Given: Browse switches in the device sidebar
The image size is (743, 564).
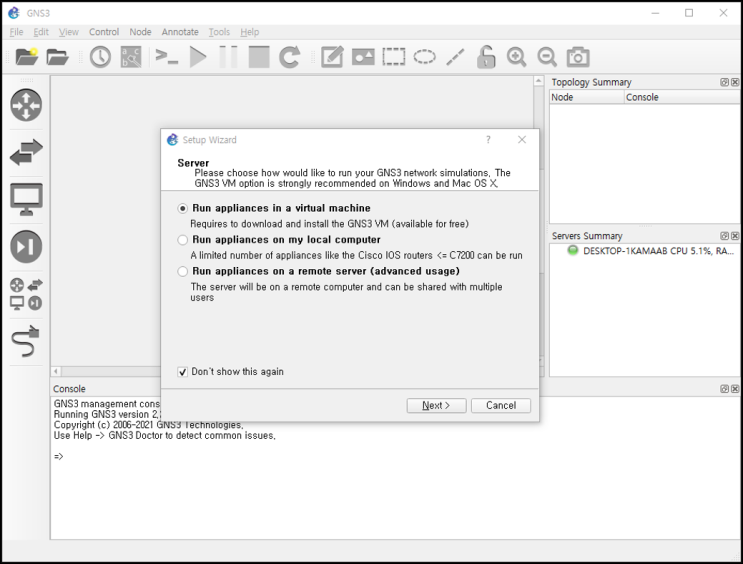Looking at the screenshot, I should [x=26, y=152].
